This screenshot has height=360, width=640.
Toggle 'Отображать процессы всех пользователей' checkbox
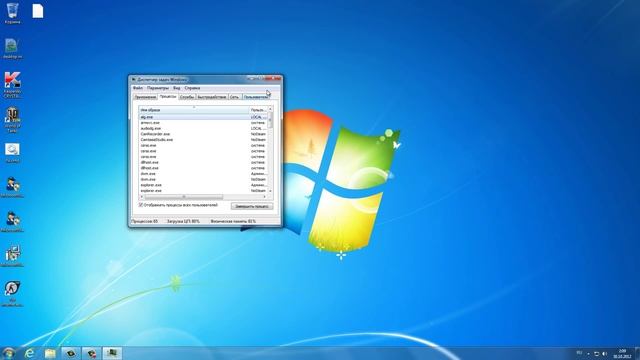141,205
